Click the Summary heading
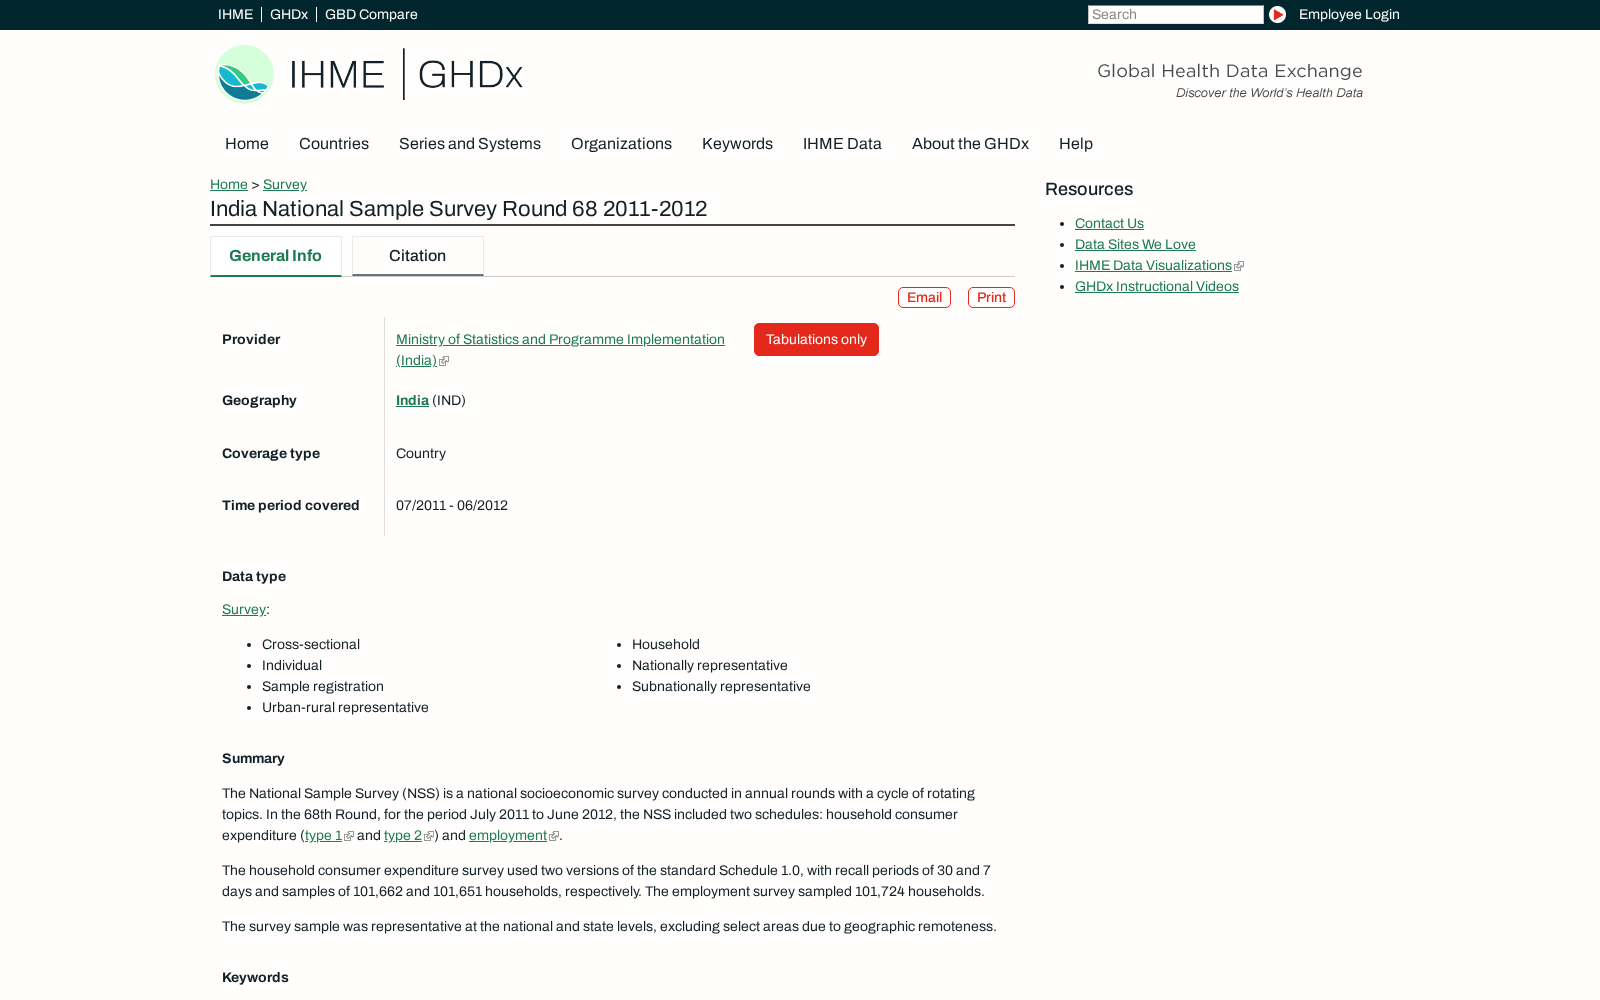The height and width of the screenshot is (1000, 1600). [x=253, y=758]
